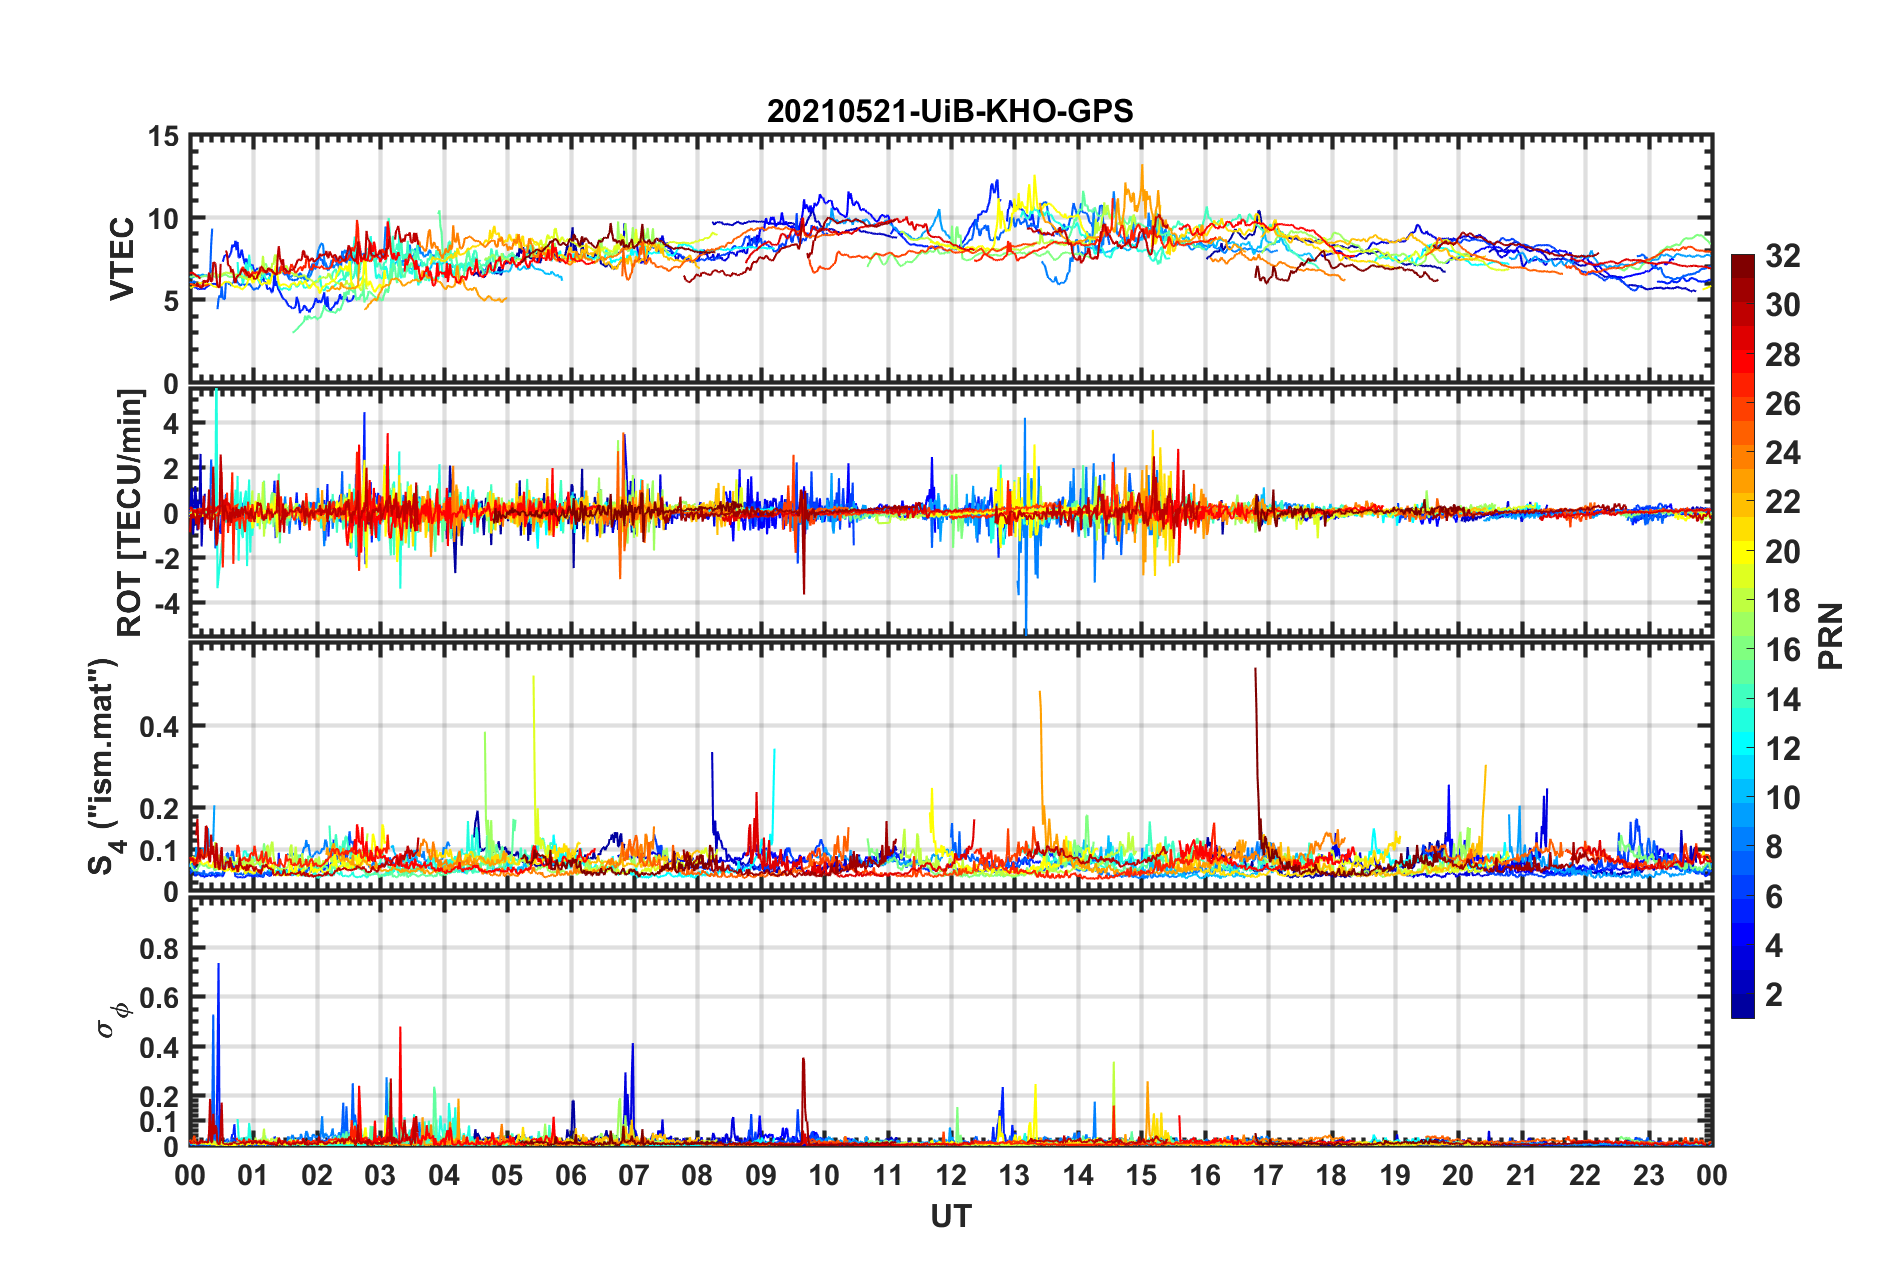The width and height of the screenshot is (1902, 1272).
Task: Click the PRN colorbar gradient
Action: point(1742,636)
